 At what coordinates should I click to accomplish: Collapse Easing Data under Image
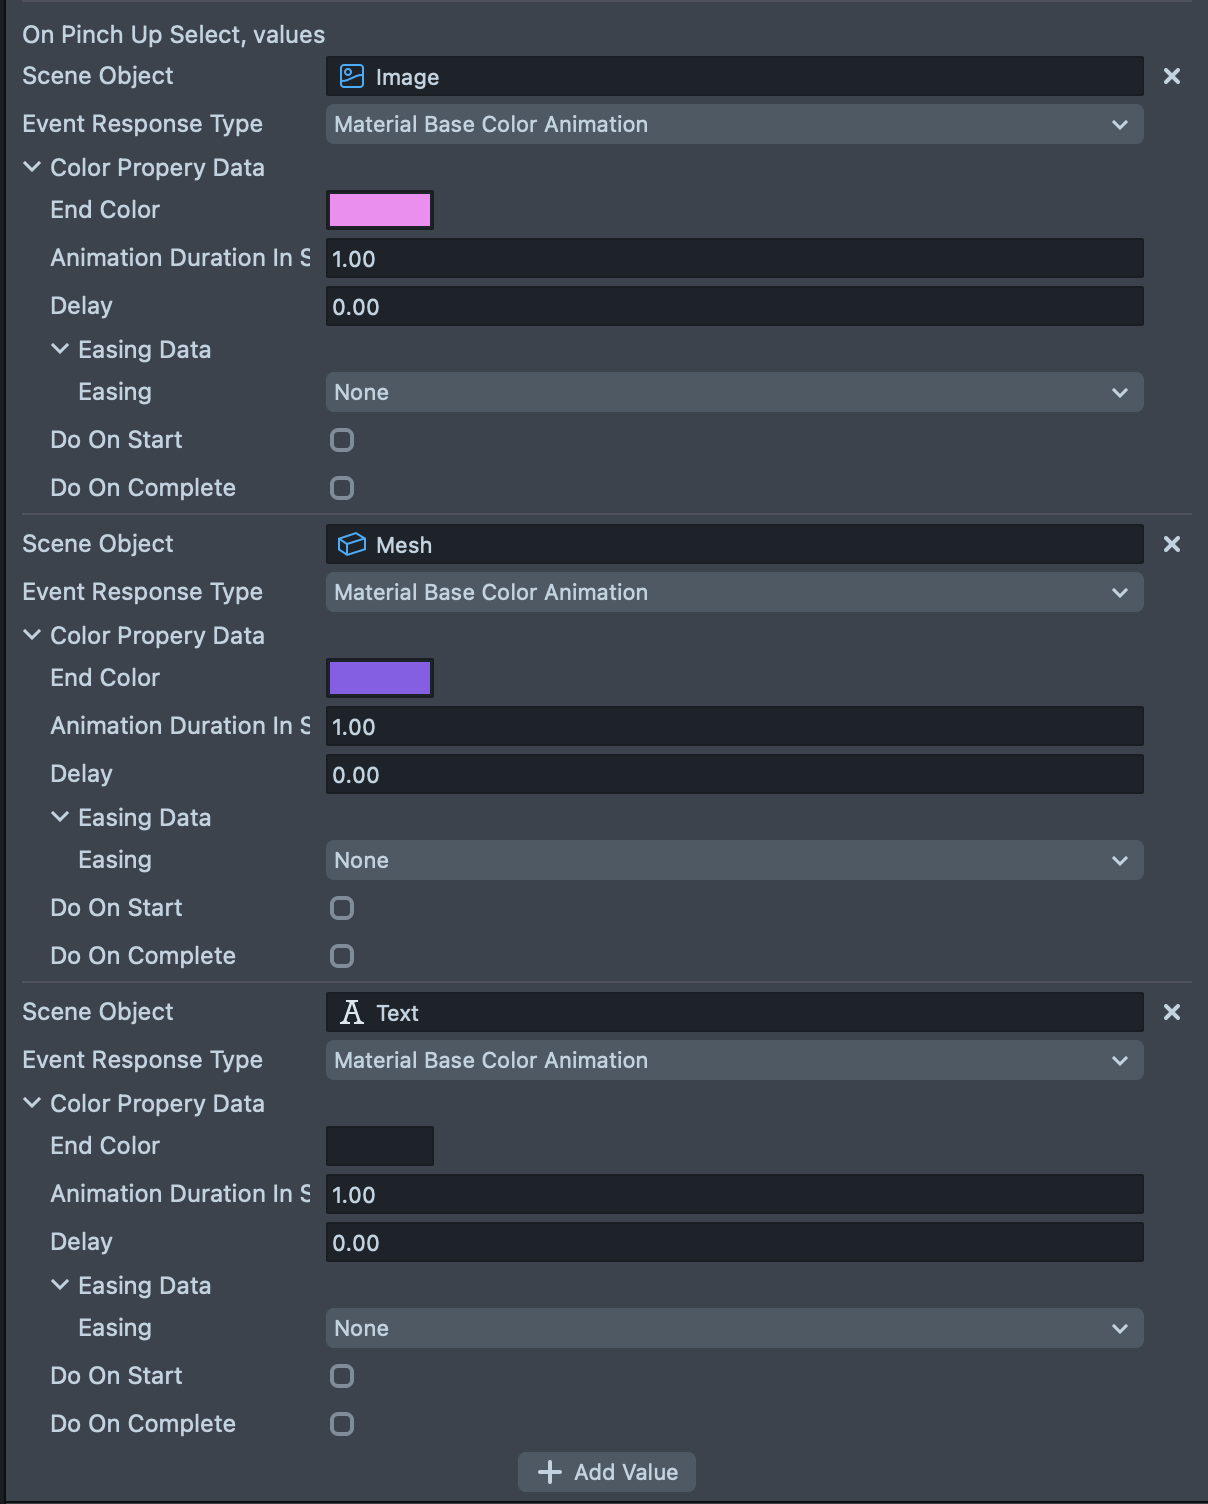coord(60,349)
